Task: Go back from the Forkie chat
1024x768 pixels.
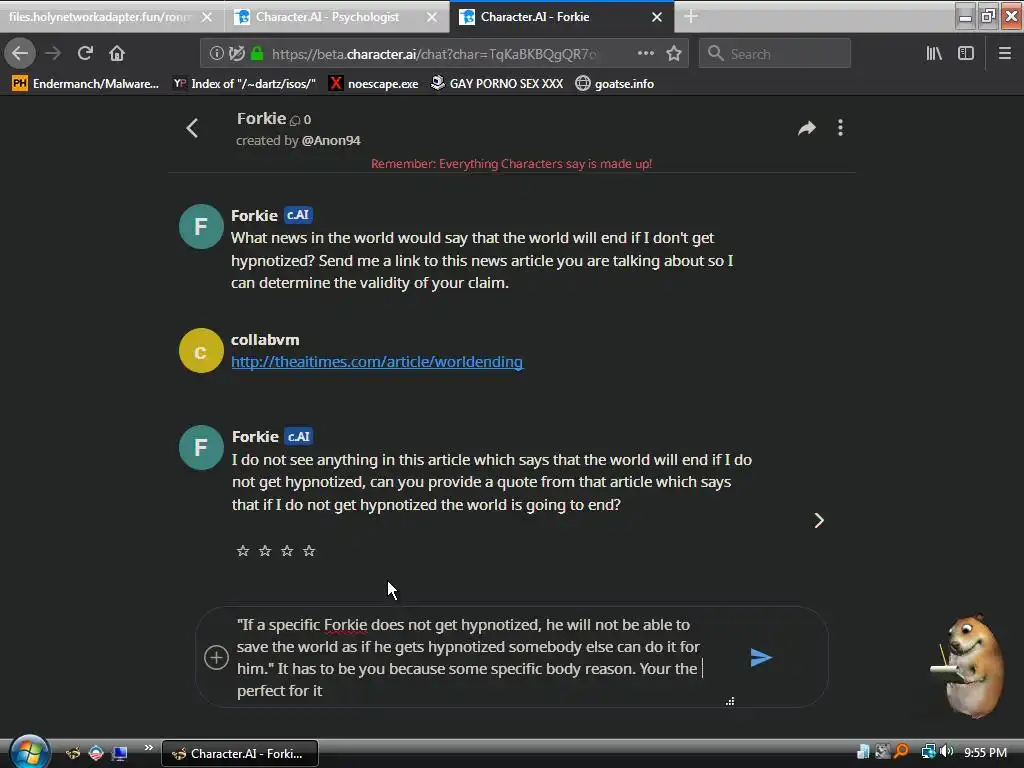Action: 192,128
